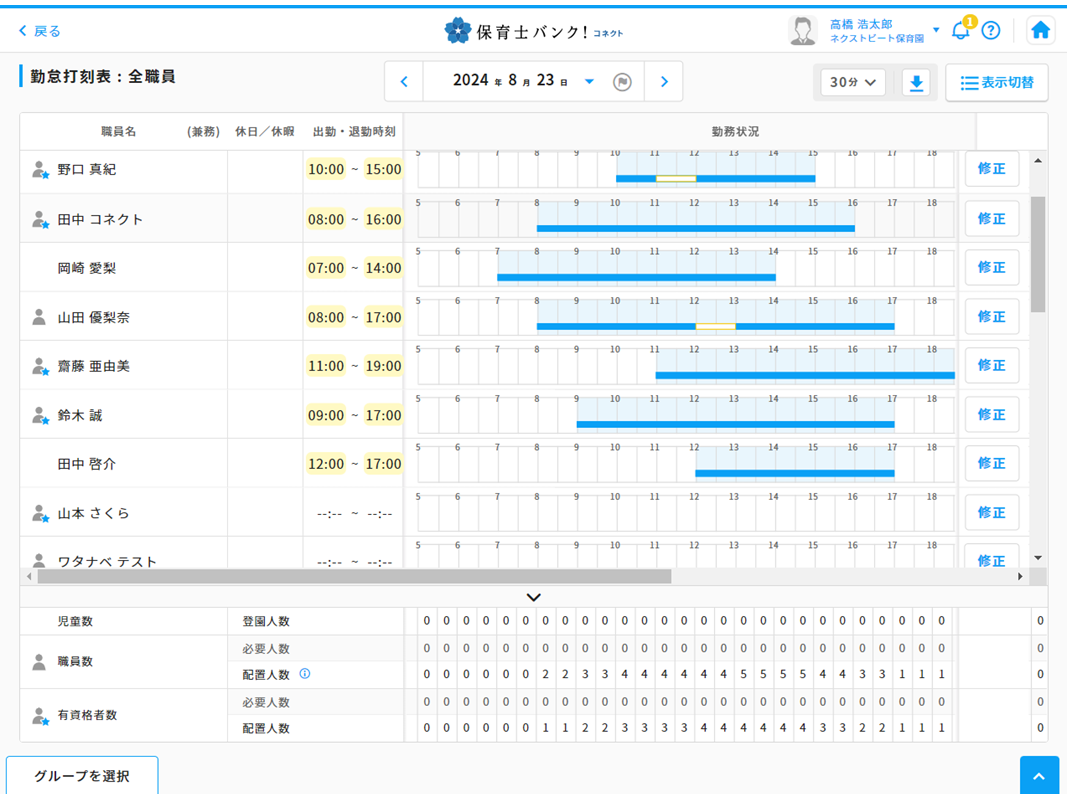Go to the home screen icon
This screenshot has width=1067, height=800.
(x=1040, y=30)
